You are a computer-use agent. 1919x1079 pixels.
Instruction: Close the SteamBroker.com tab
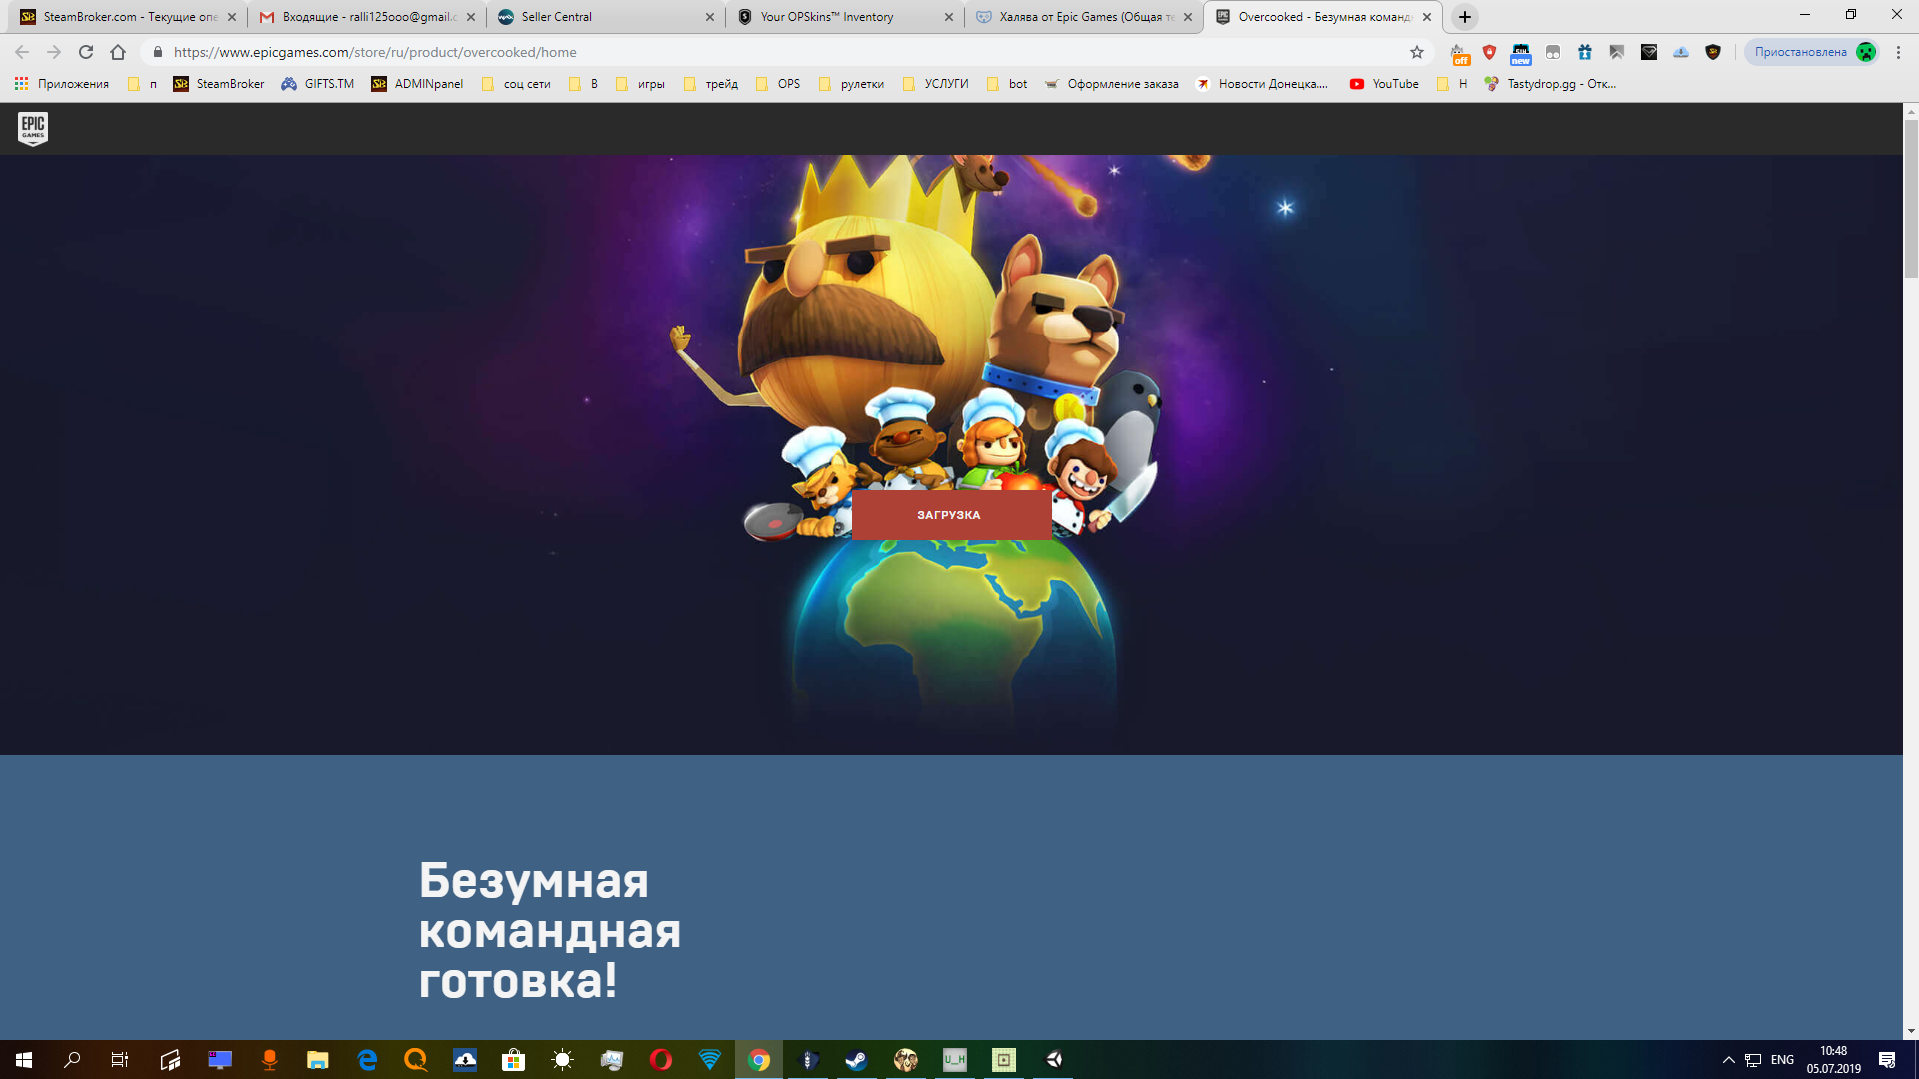tap(232, 17)
